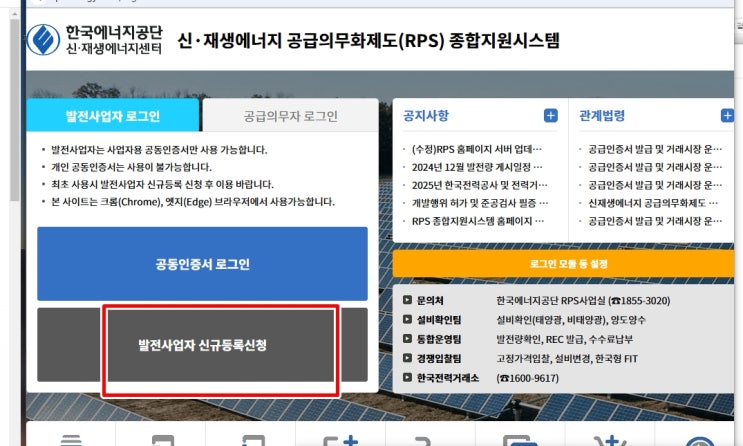Open notice (수정)RPS 홈페이지 서버 업데…
The width and height of the screenshot is (743, 446).
(477, 149)
